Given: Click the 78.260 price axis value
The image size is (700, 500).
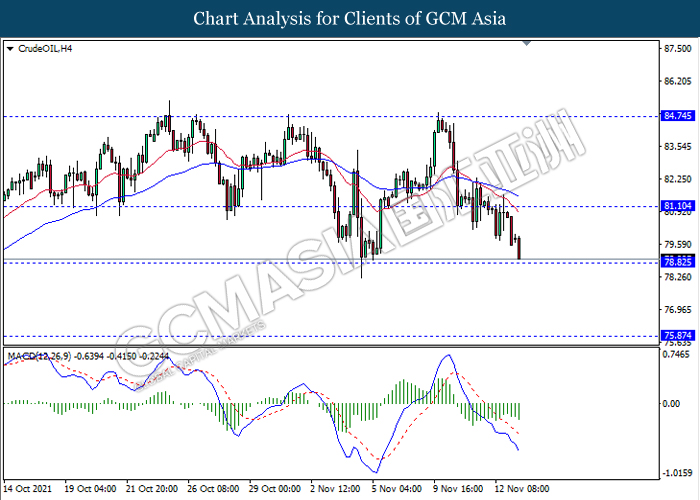Looking at the screenshot, I should tap(678, 277).
